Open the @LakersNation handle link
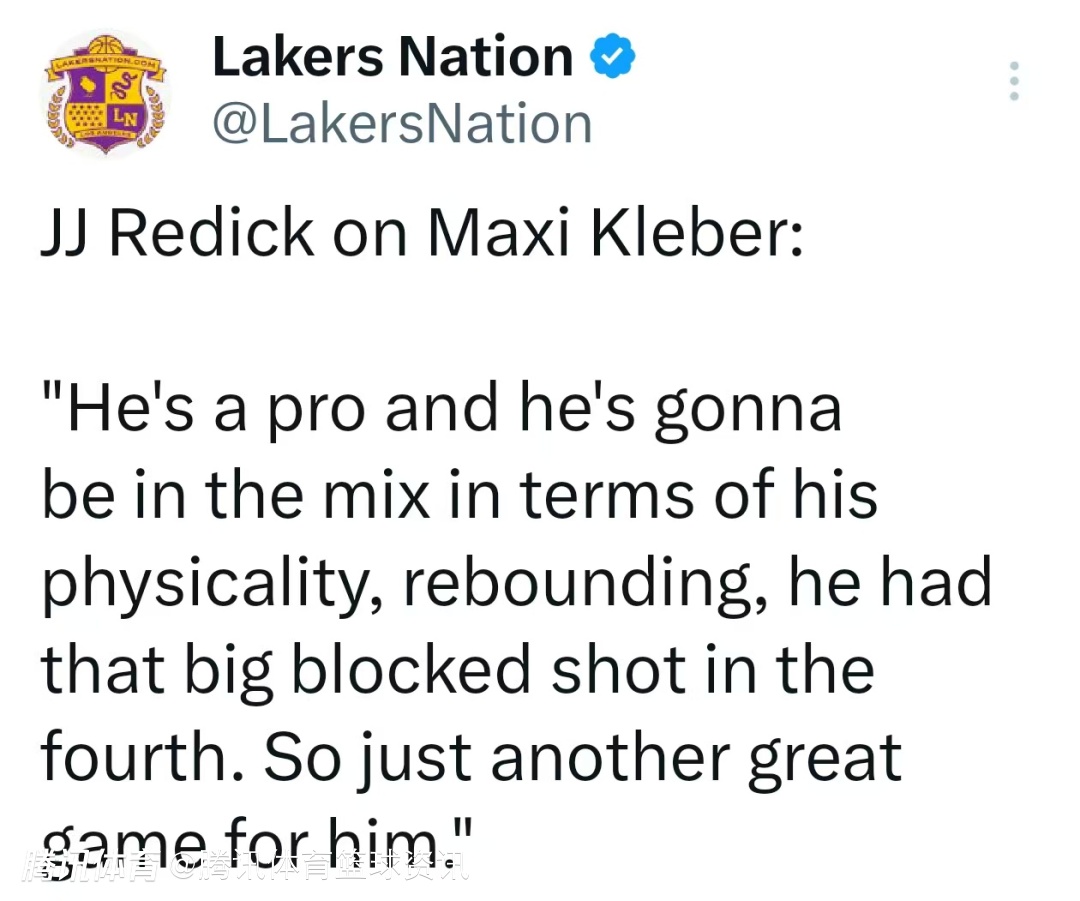This screenshot has width=1080, height=901. (x=402, y=124)
